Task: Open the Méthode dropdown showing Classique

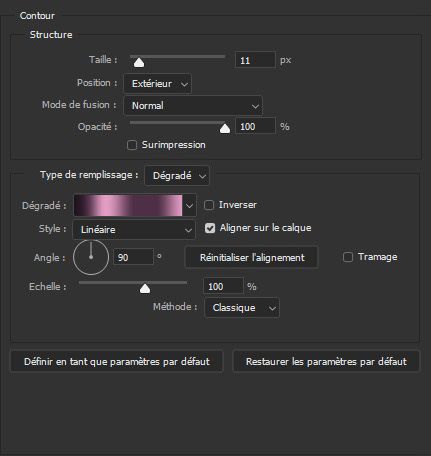Action: point(242,307)
